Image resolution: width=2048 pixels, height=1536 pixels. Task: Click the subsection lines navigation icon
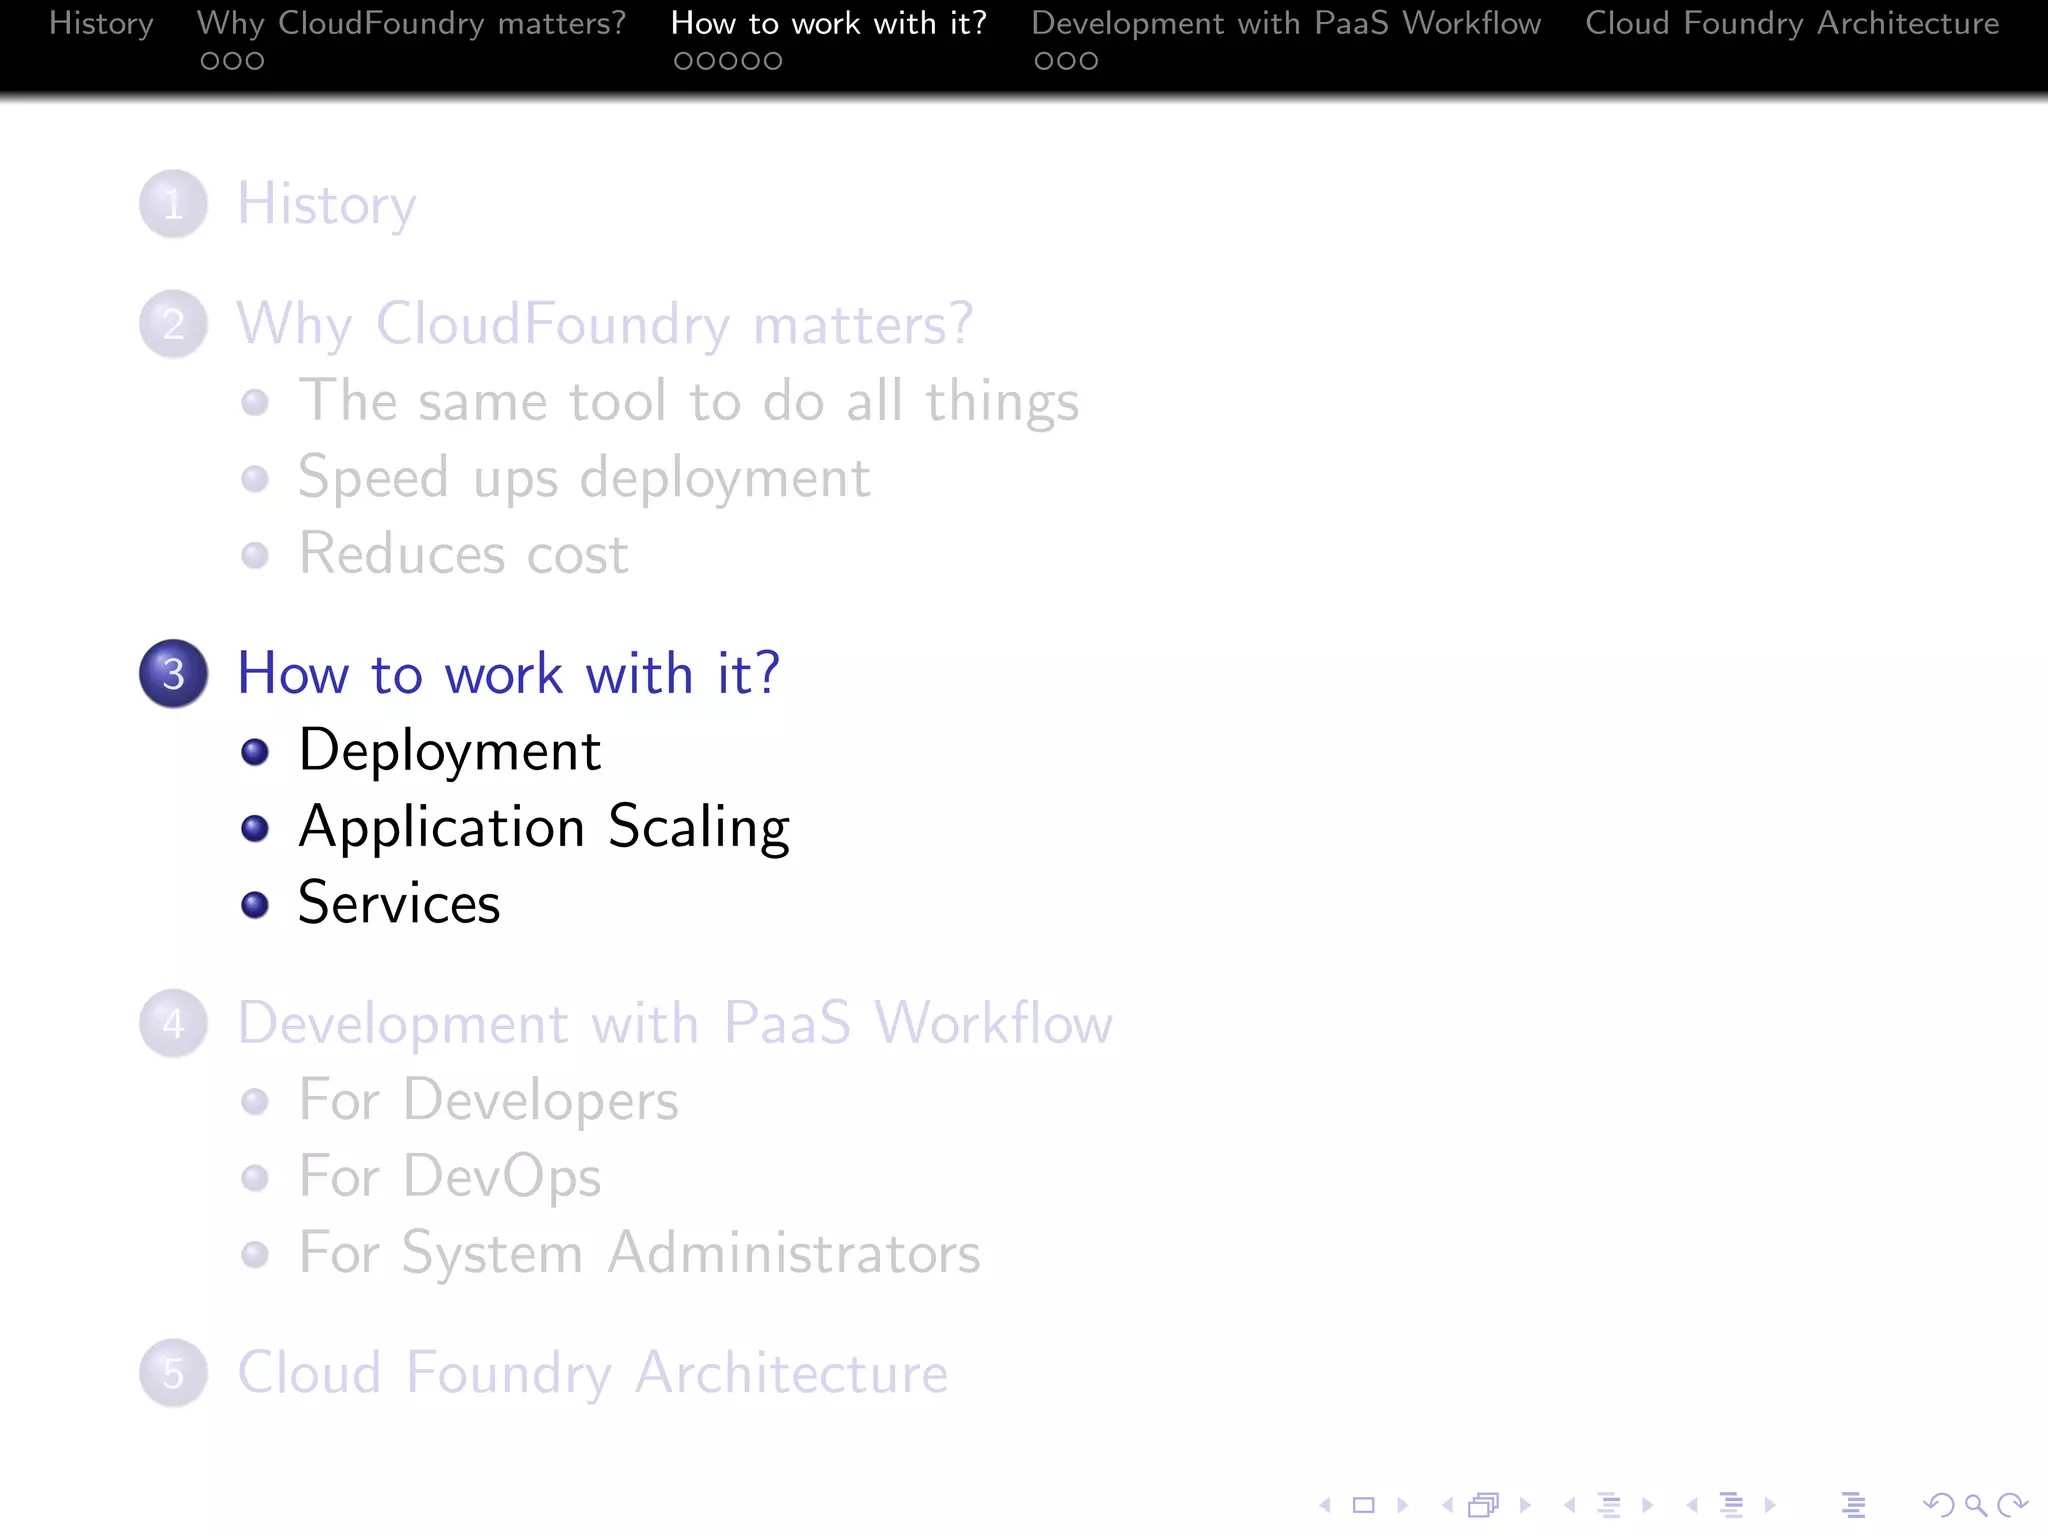point(1609,1505)
